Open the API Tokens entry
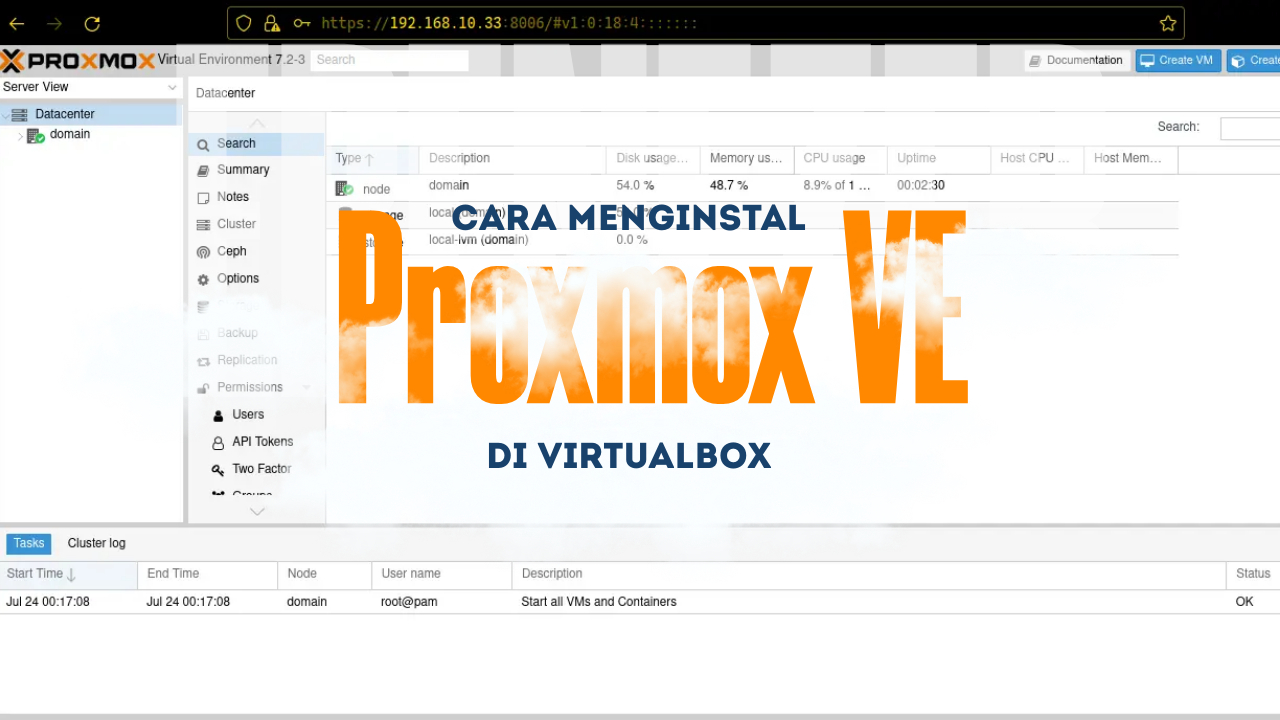Image resolution: width=1280 pixels, height=720 pixels. point(256,441)
